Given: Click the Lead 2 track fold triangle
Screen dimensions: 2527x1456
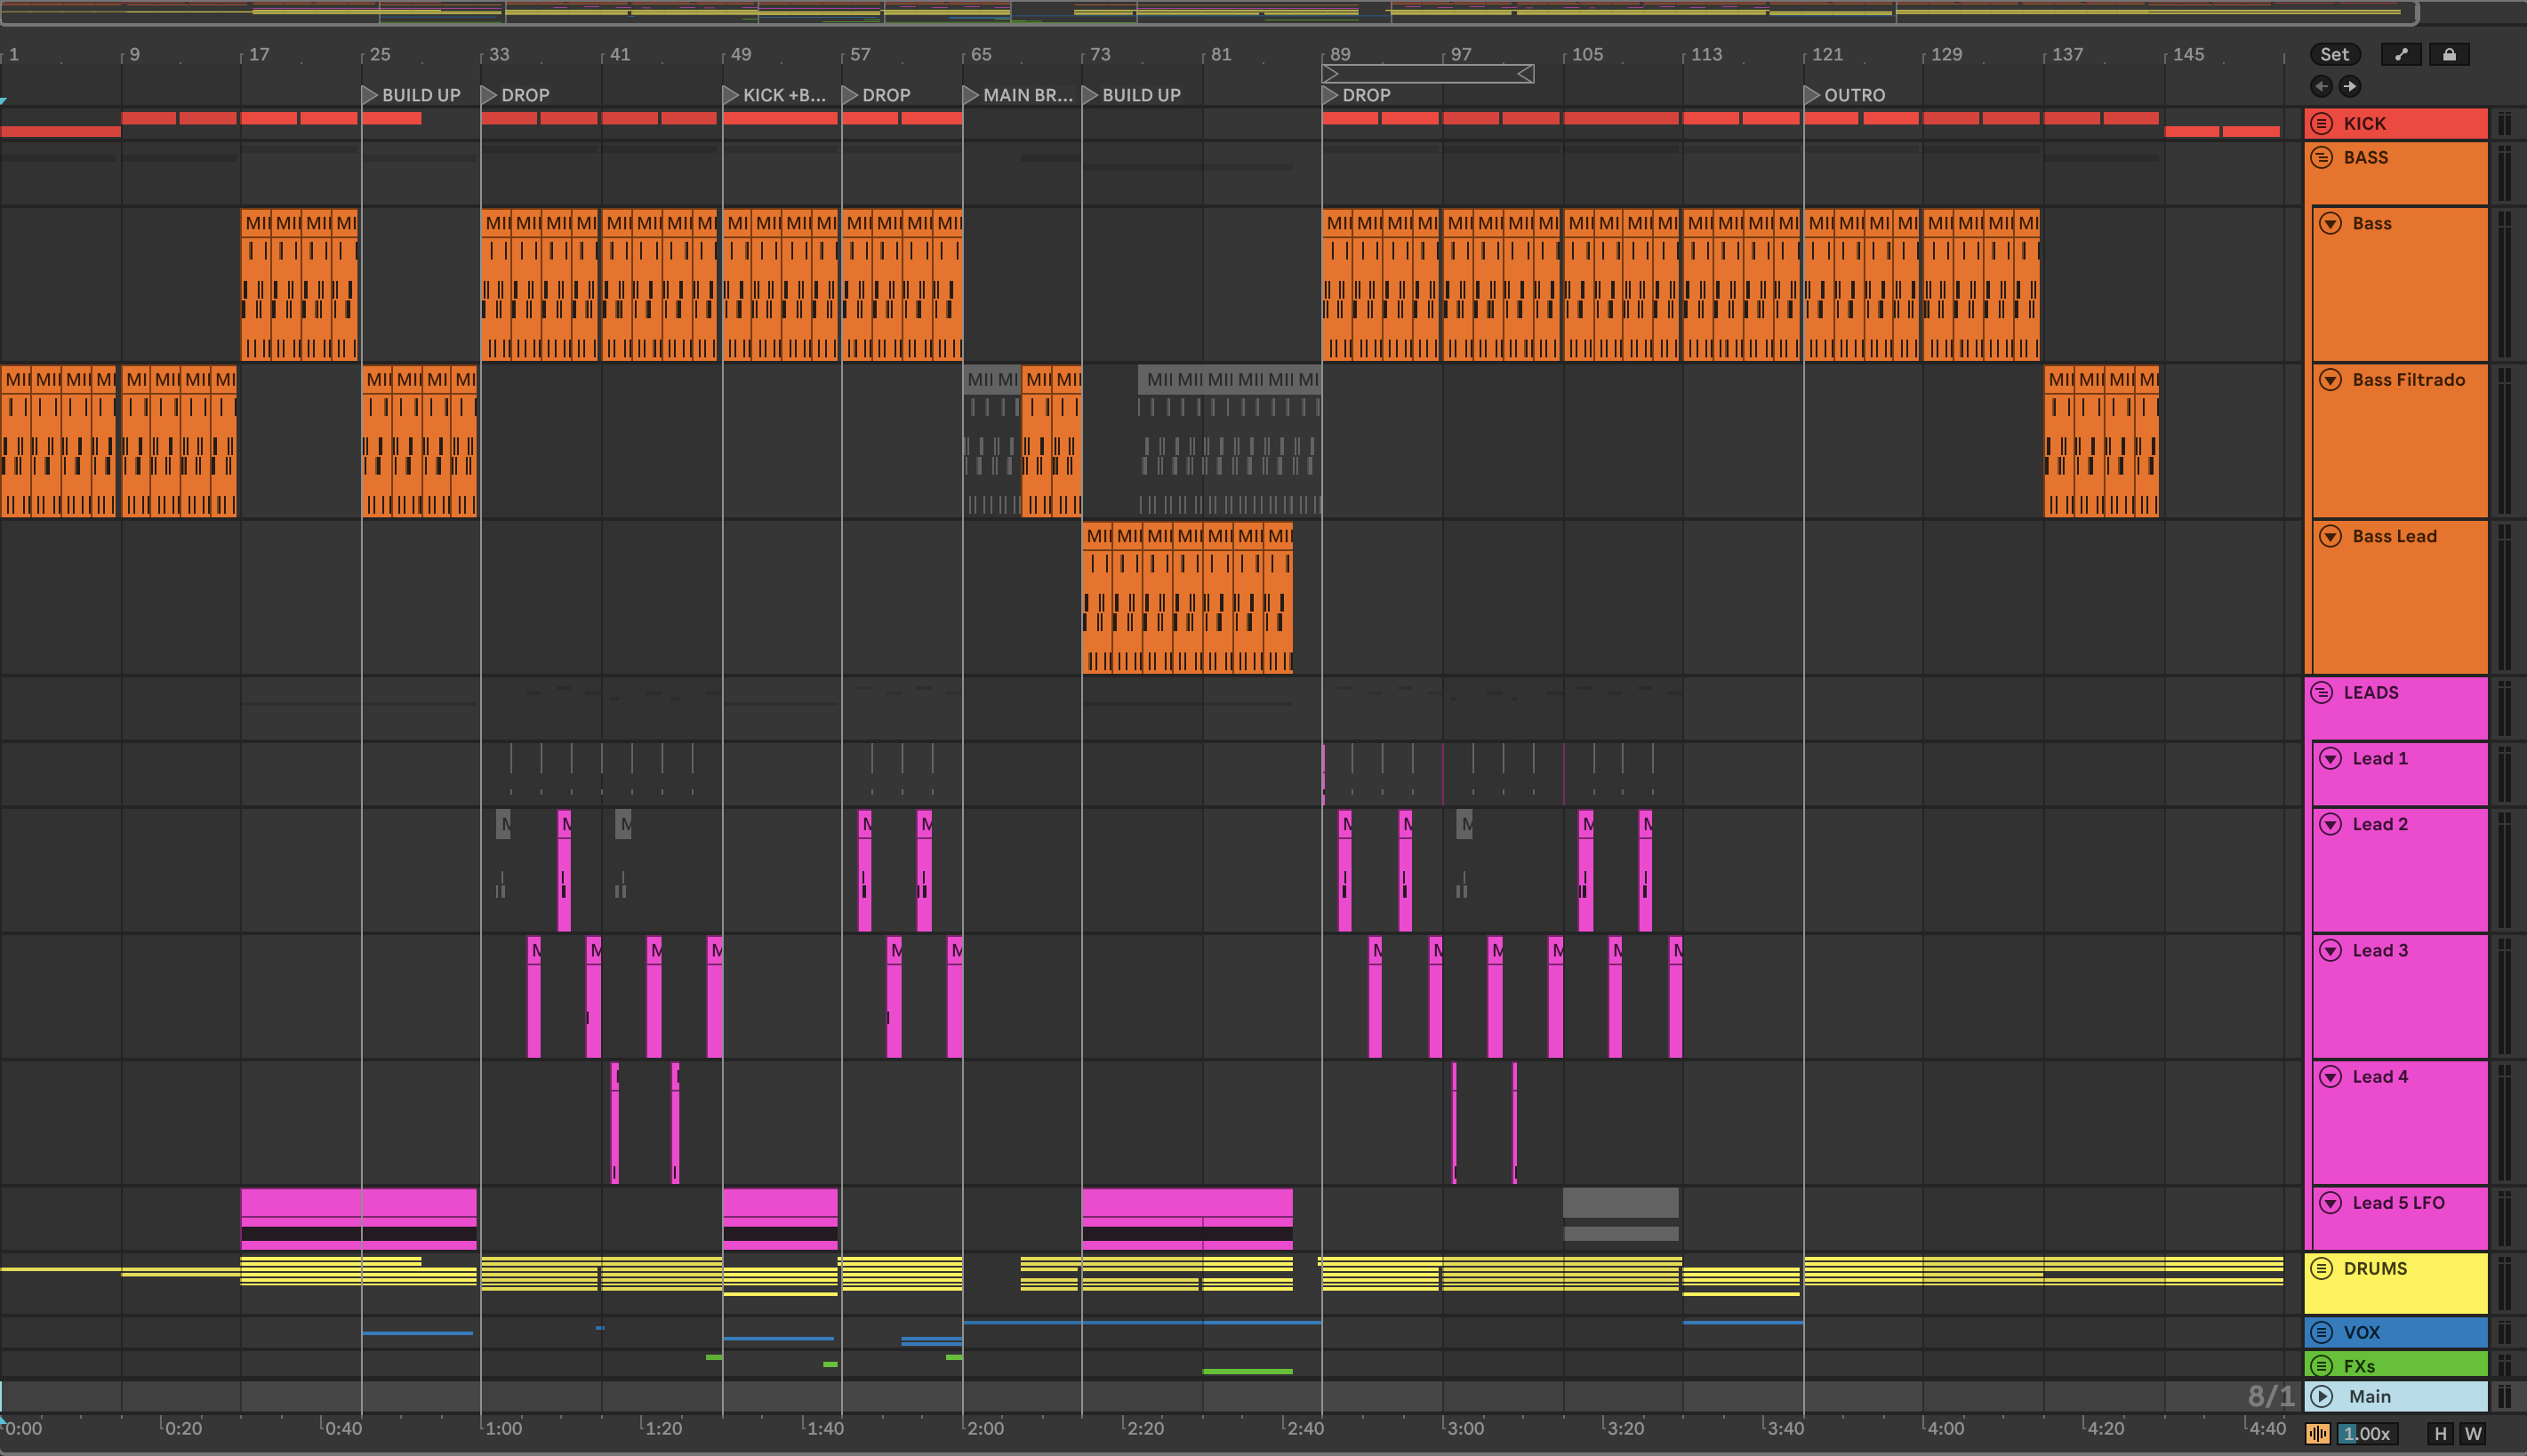Looking at the screenshot, I should click(2331, 824).
